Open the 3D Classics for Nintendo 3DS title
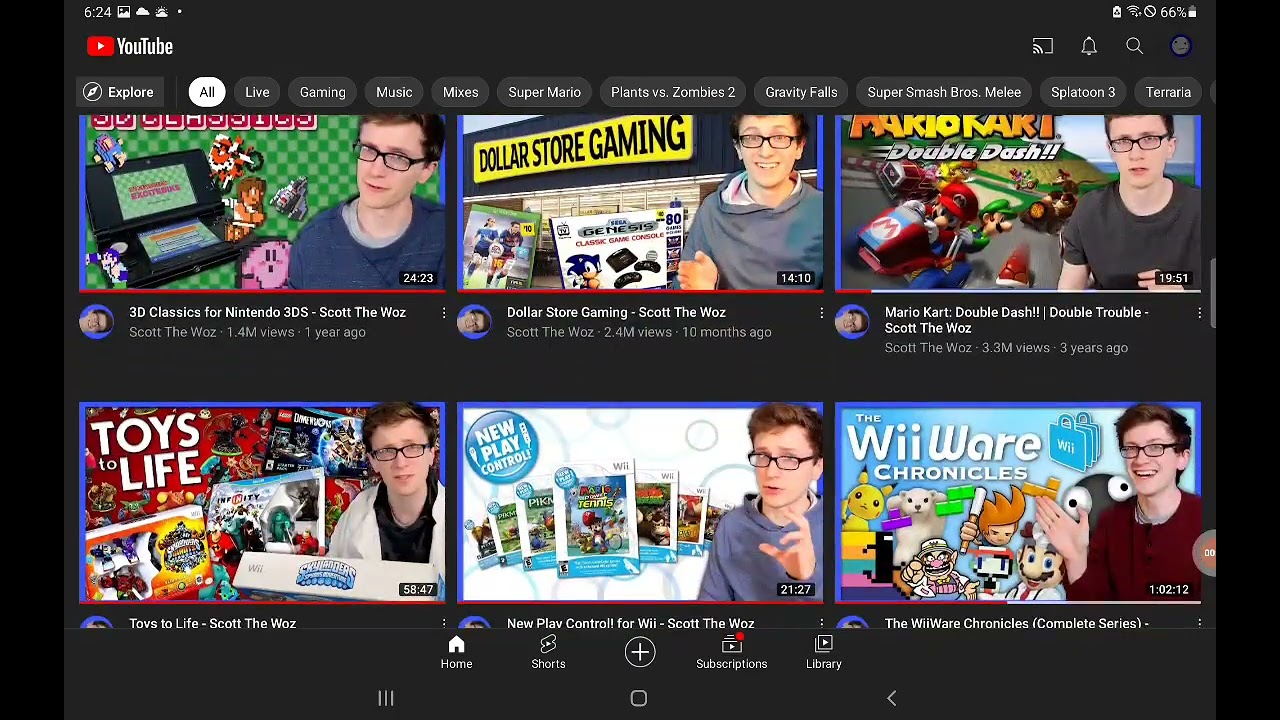 267,312
